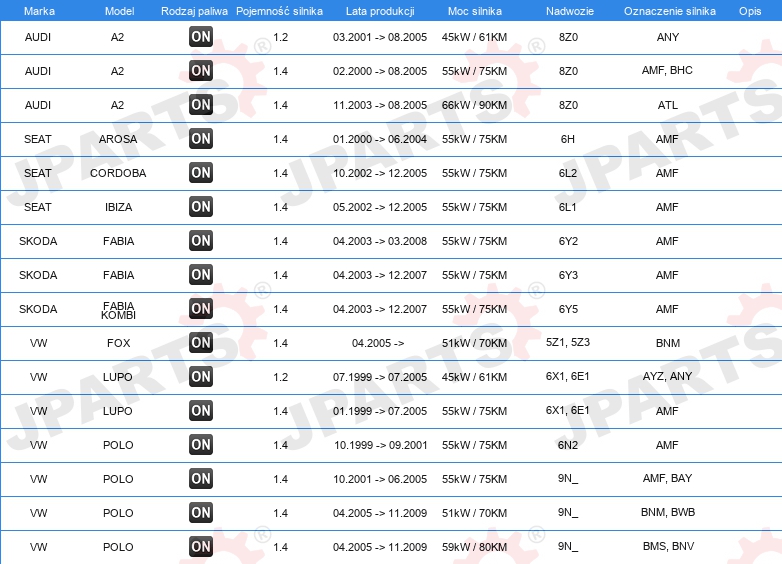Select the body code '6L1'
This screenshot has width=782, height=564.
[x=568, y=207]
